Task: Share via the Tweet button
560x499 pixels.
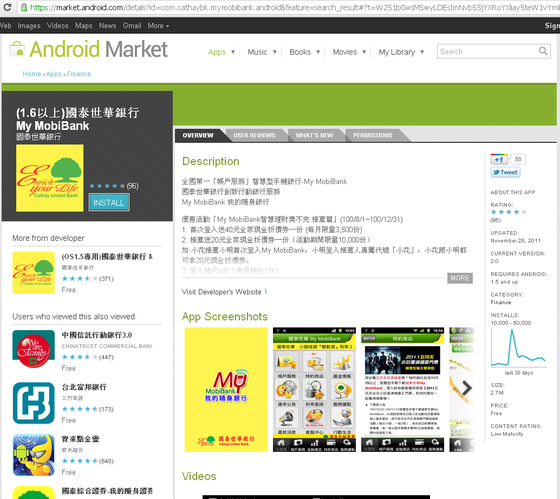Action: 505,172
